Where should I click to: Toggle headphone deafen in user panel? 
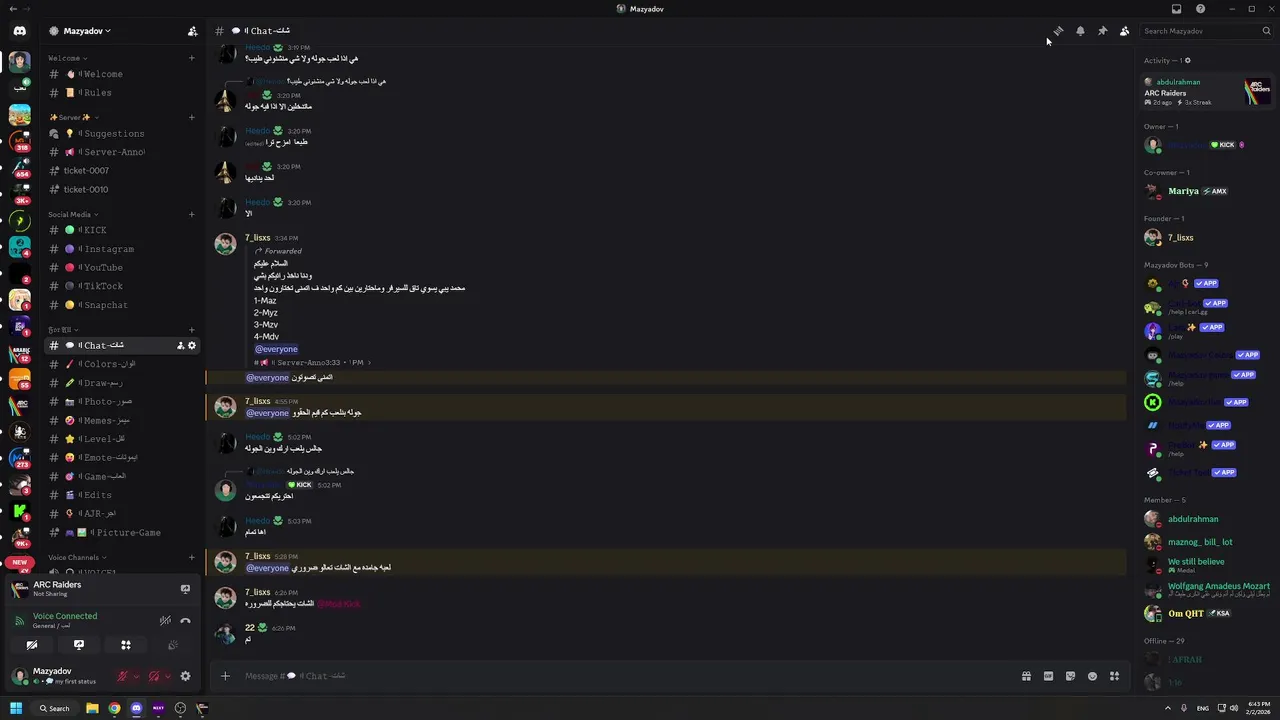[153, 676]
